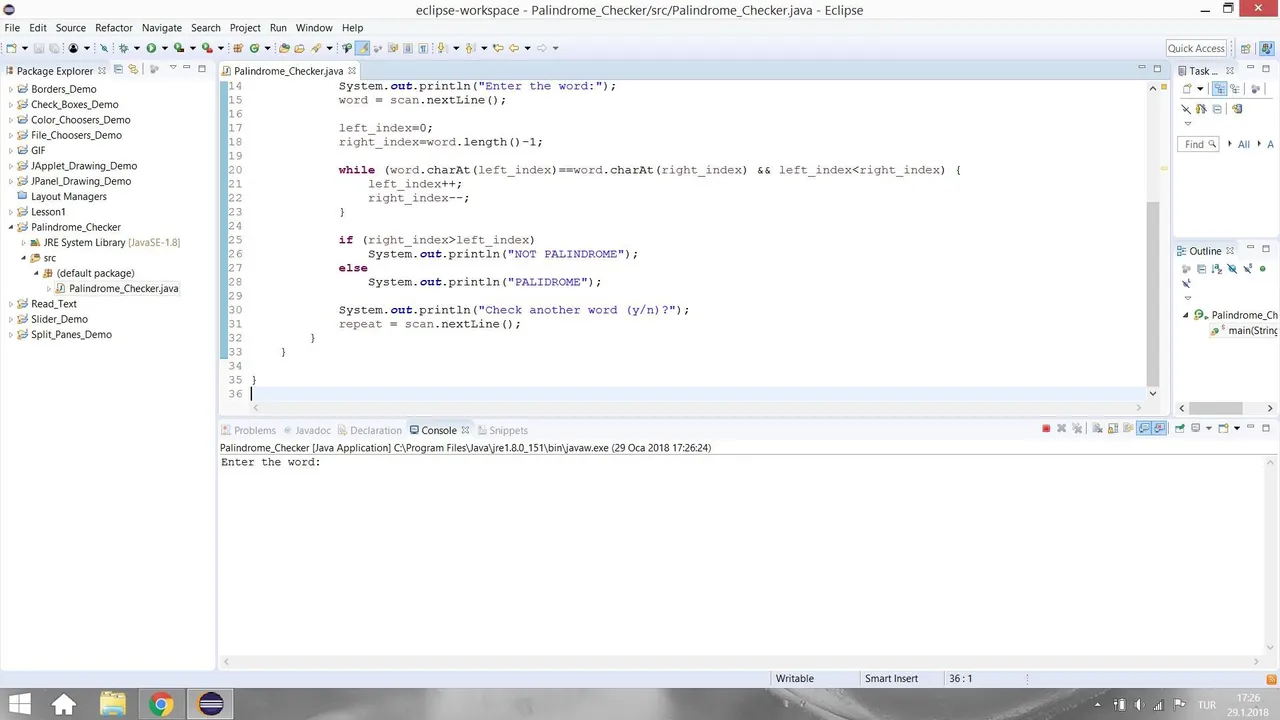Open the Debug button dropdown arrow
The width and height of the screenshot is (1280, 720).
click(x=136, y=48)
